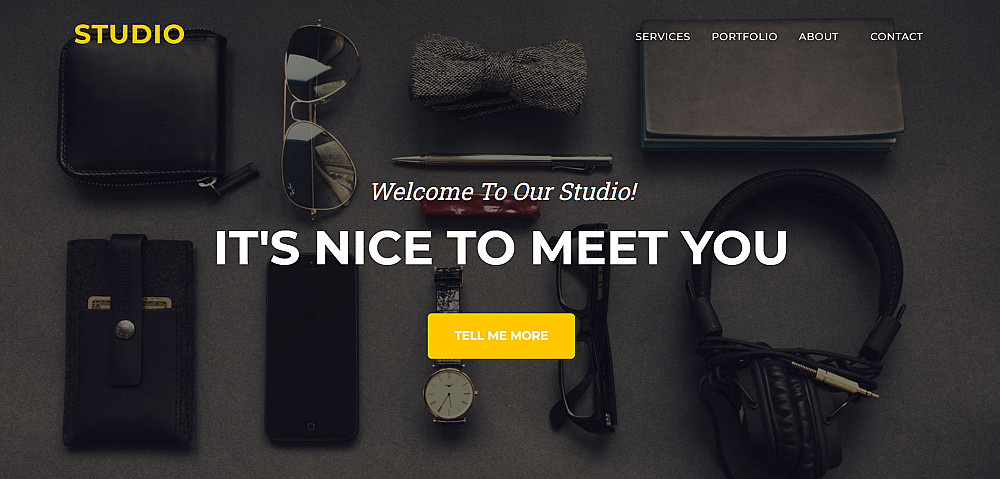Screen dimensions: 1000x479
Task: Open the About nav link
Action: tap(818, 37)
